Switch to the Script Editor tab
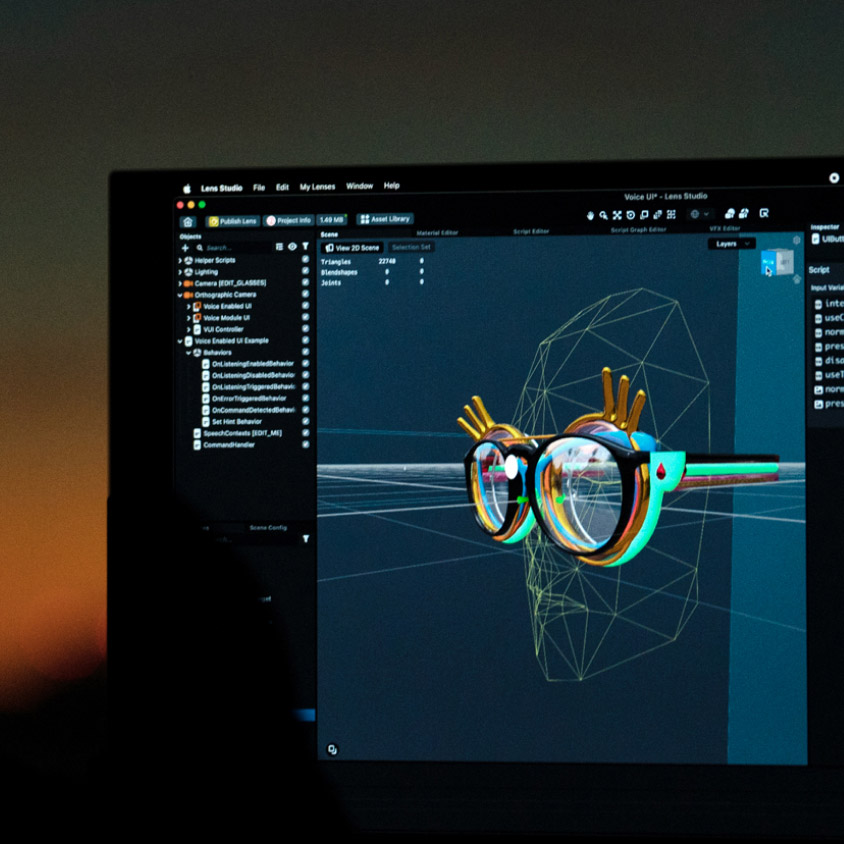Viewport: 844px width, 844px height. (531, 231)
